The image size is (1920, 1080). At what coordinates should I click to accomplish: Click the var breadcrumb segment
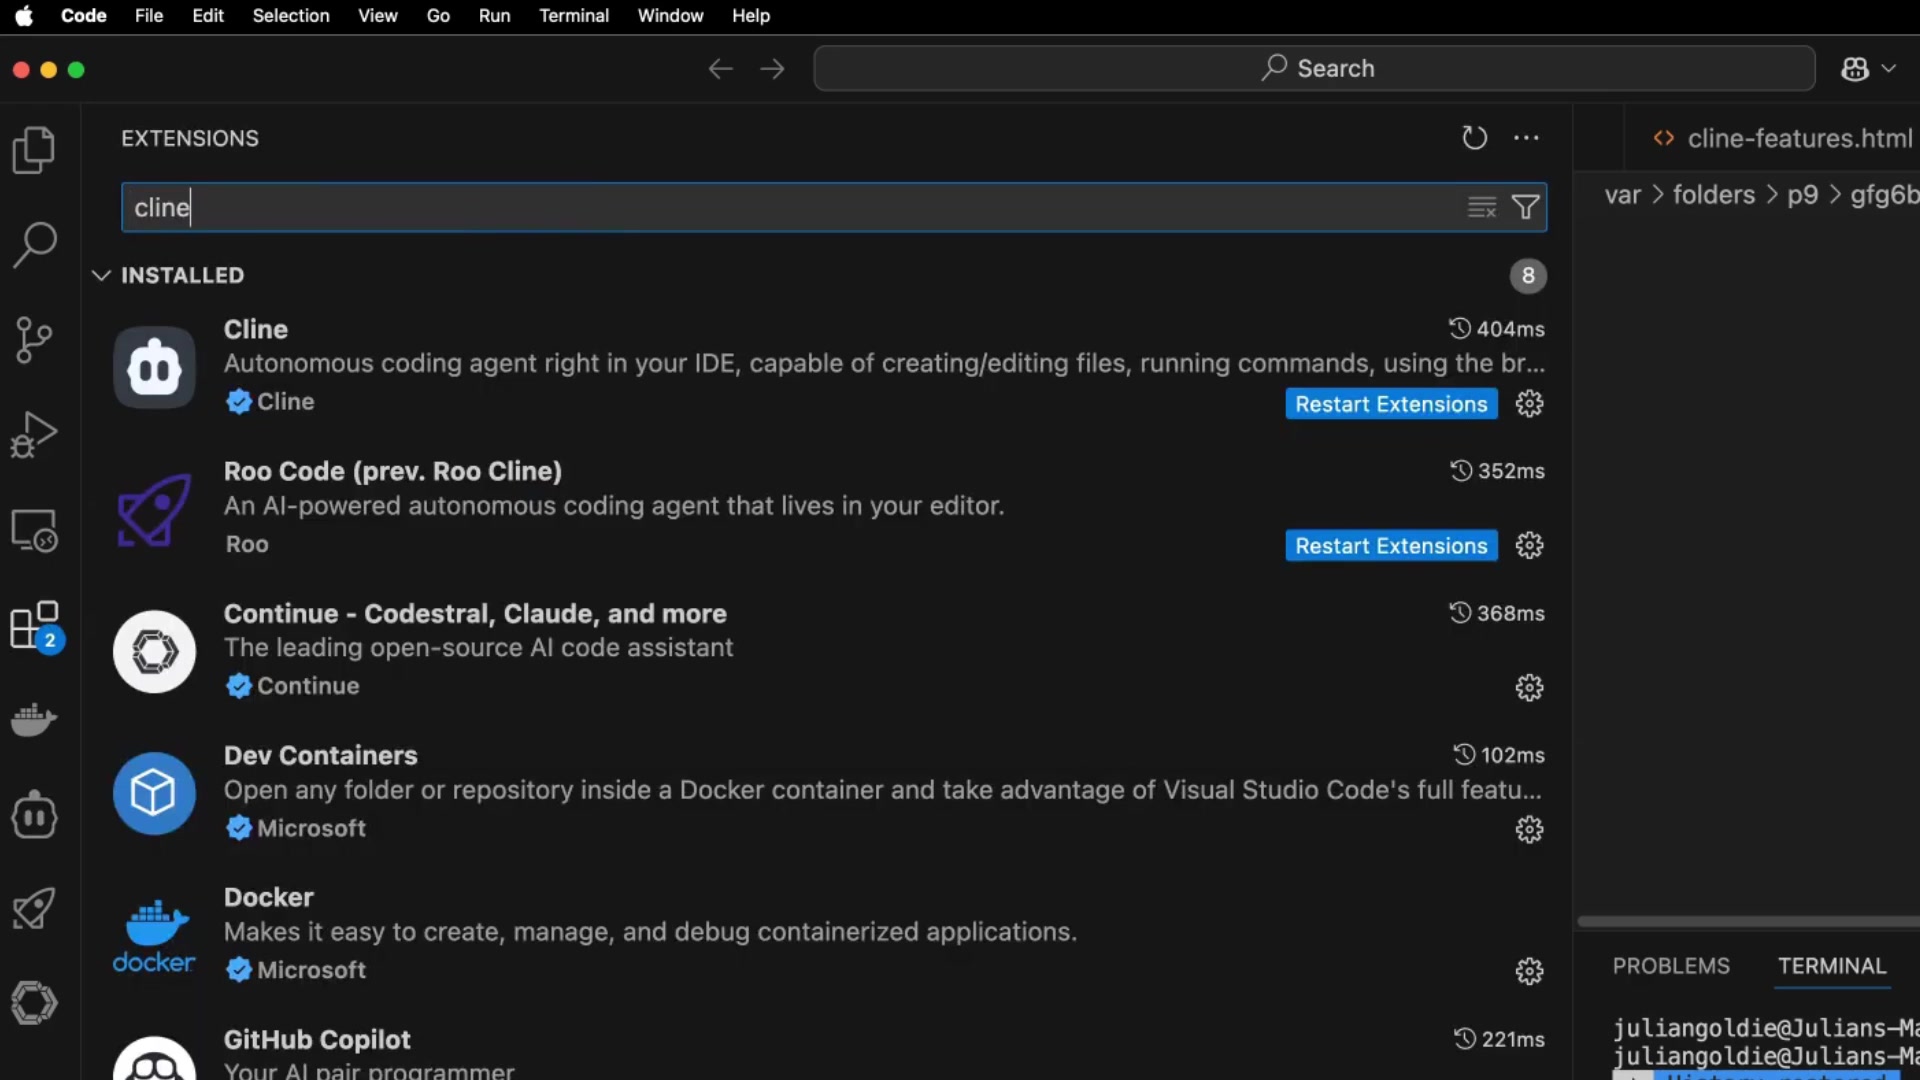click(1622, 195)
